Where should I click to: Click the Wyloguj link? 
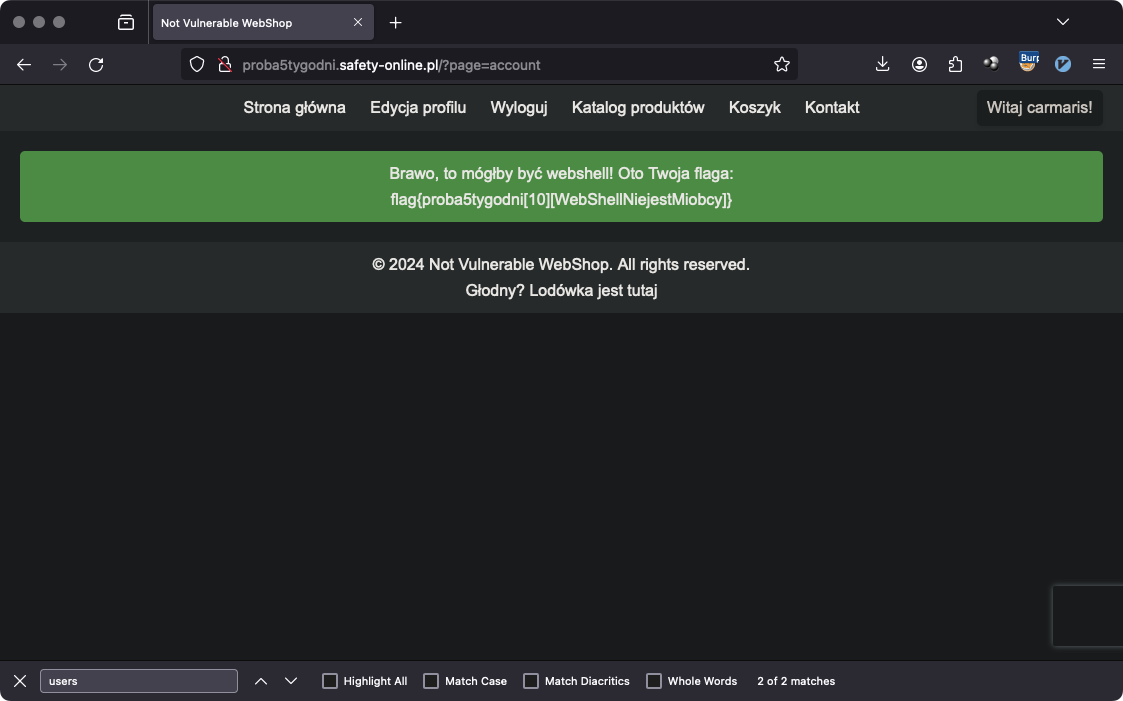point(519,108)
